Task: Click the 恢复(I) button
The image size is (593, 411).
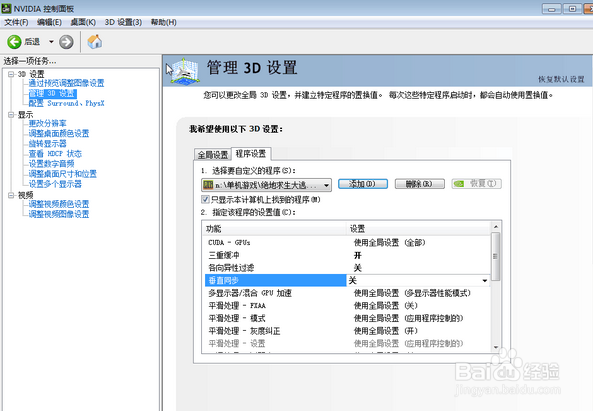Action: [477, 184]
